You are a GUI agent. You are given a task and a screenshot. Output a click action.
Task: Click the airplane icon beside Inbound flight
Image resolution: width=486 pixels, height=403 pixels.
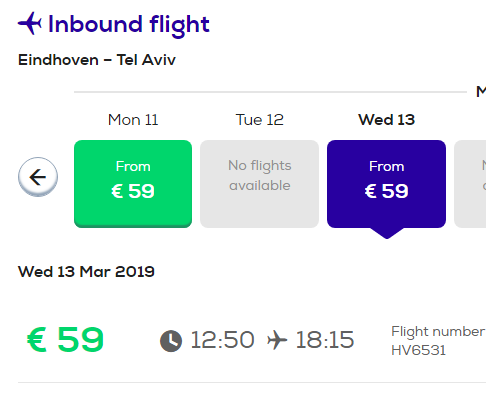[30, 23]
